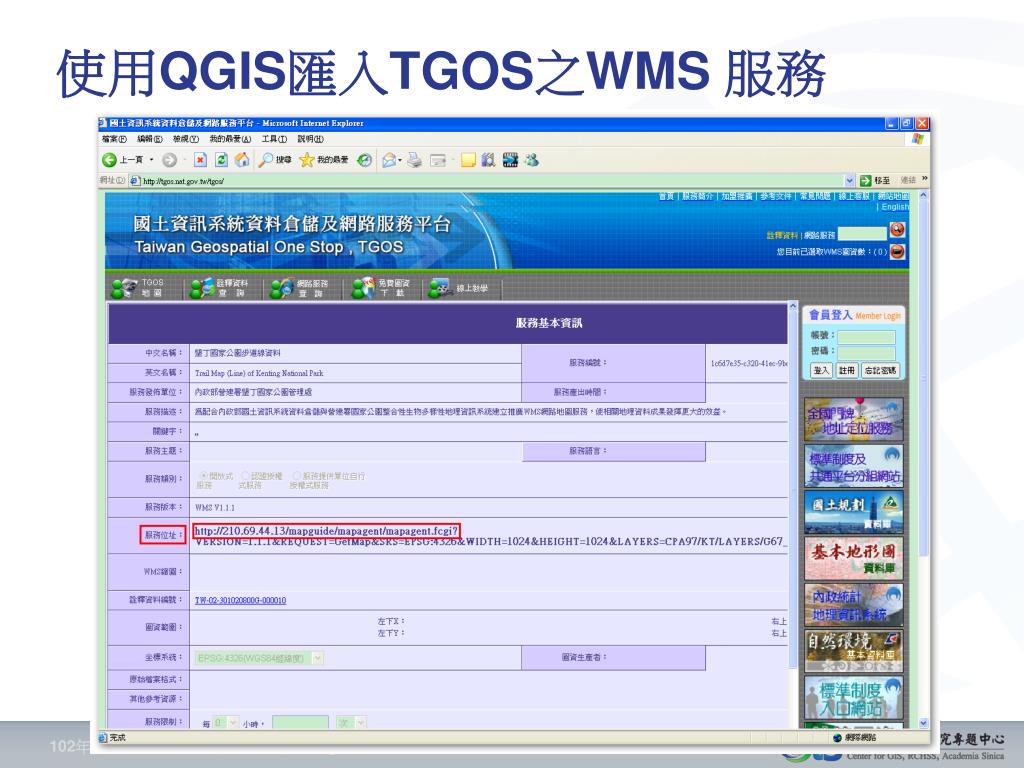Open the 基本地形圖資料庫 banner
The image size is (1024, 768).
(854, 558)
